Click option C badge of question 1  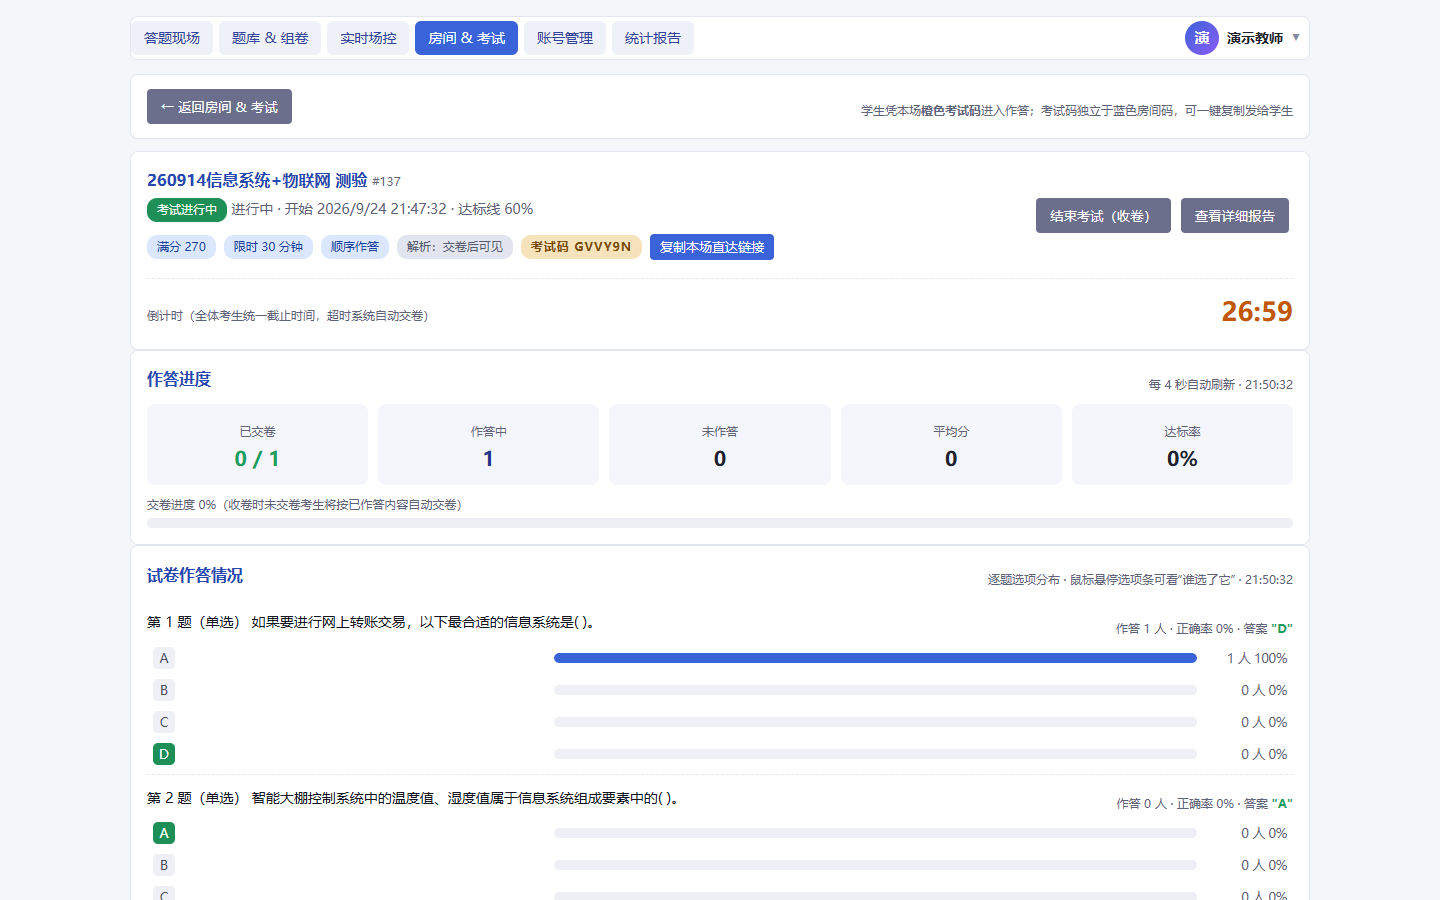tap(164, 722)
